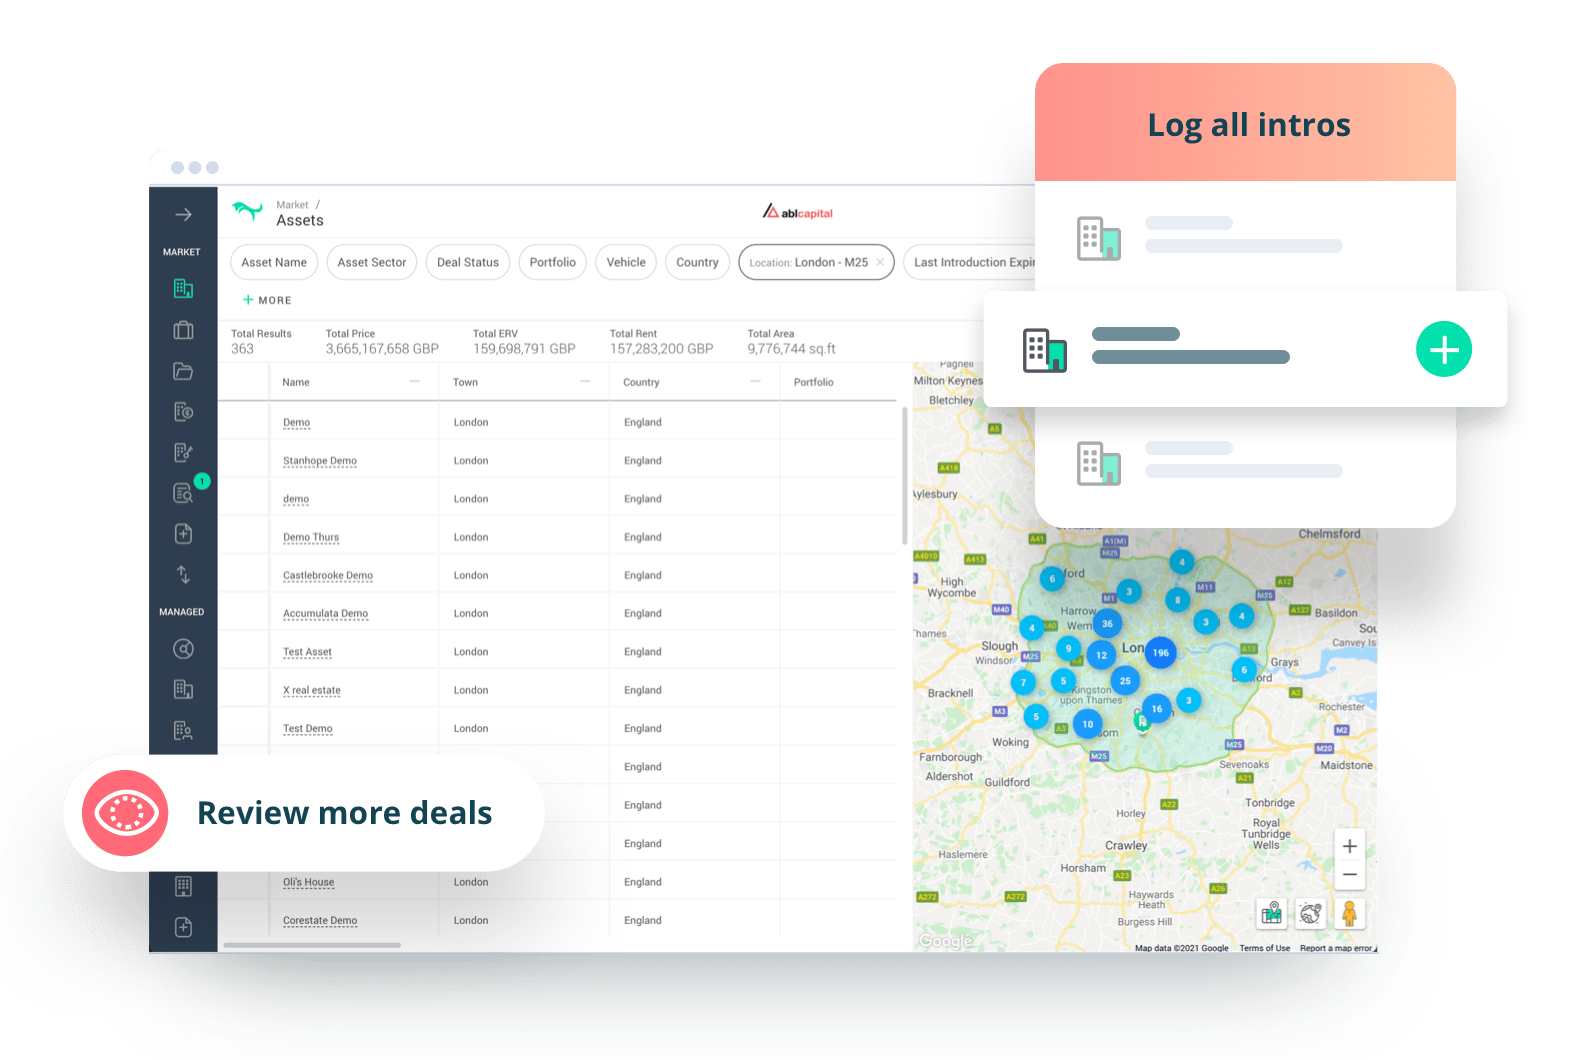This screenshot has width=1580, height=1060.
Task: Open the Demo Thurs asset
Action: [x=311, y=538]
